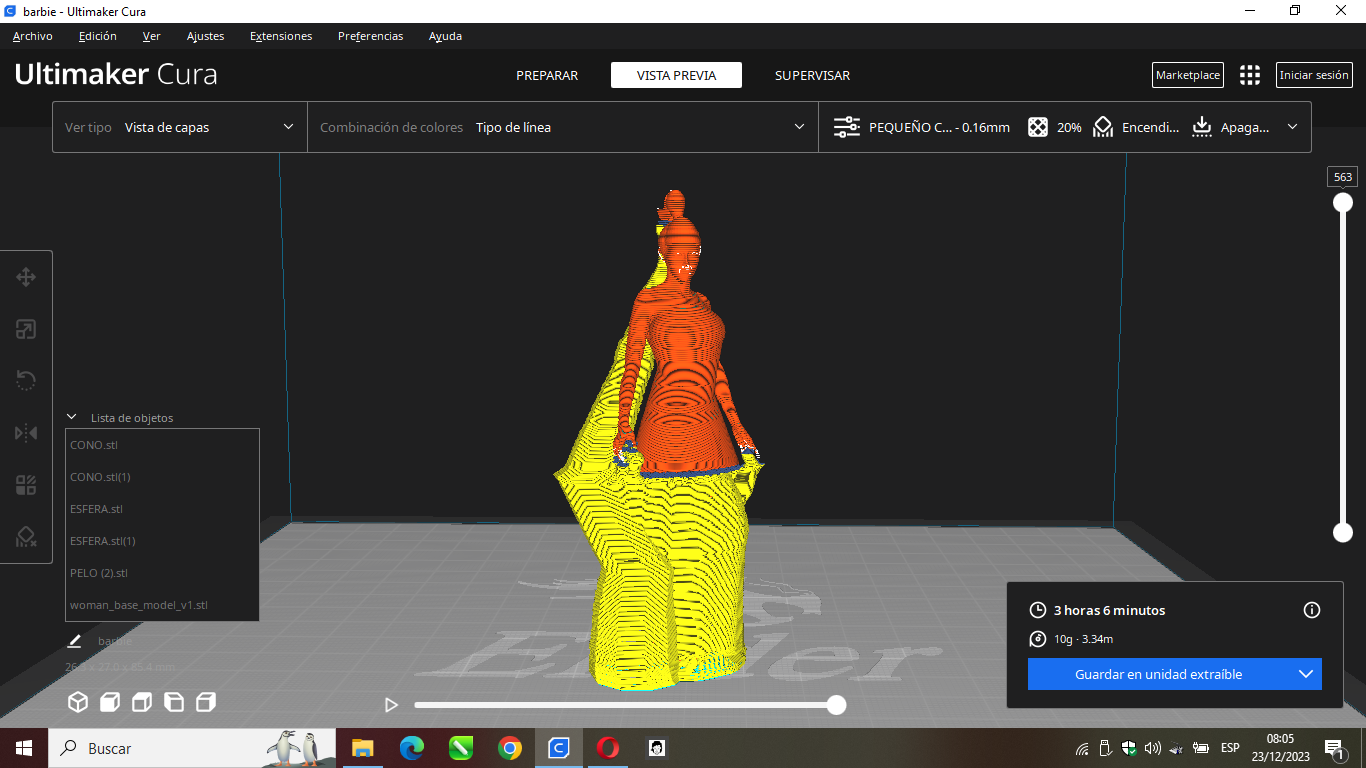The image size is (1366, 768).
Task: Open the Combinación de colores dropdown
Action: coord(563,127)
